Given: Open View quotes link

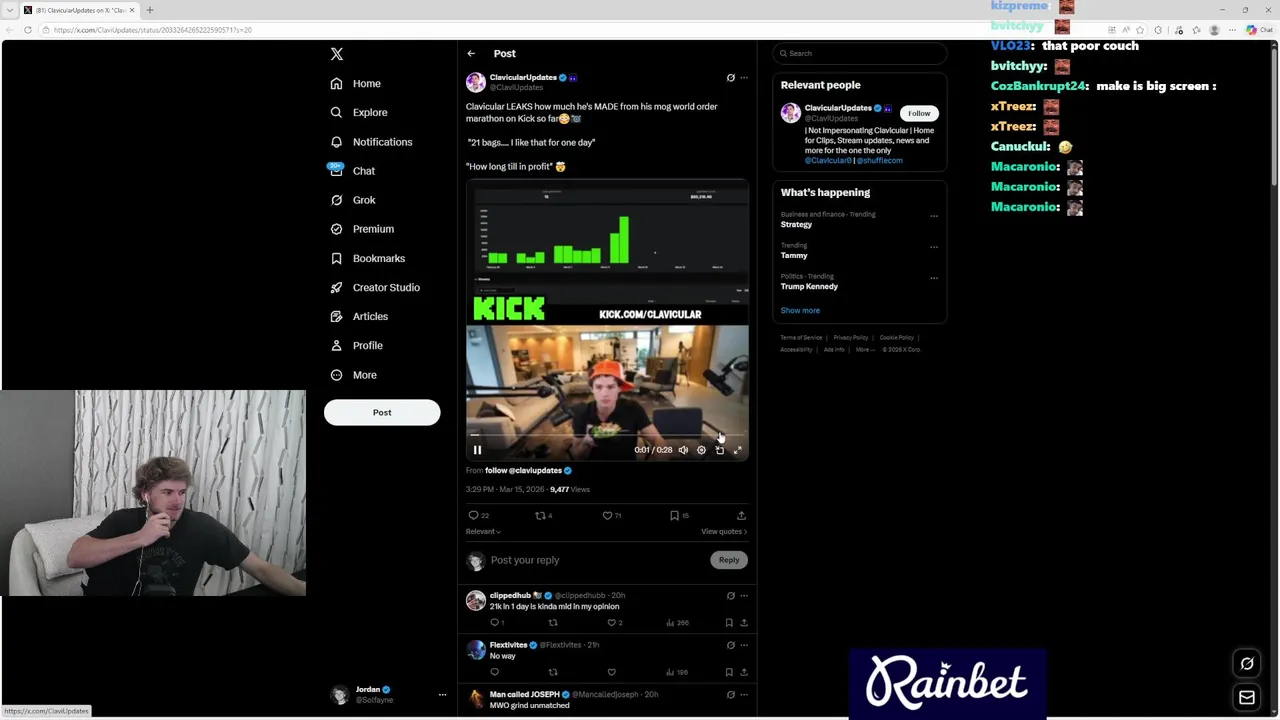Looking at the screenshot, I should (x=724, y=532).
